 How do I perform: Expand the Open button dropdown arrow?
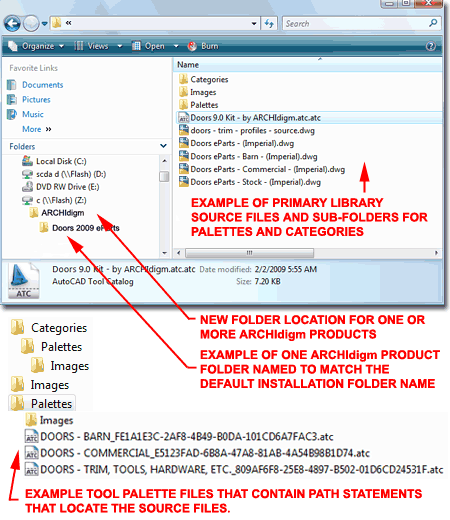pos(176,46)
